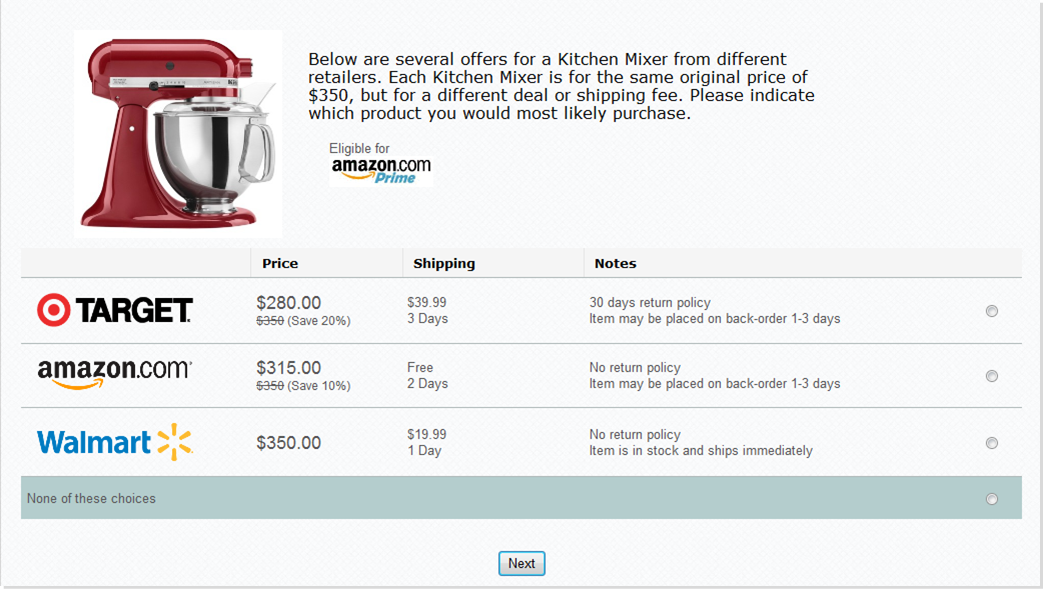
Task: Click the None of these choices label
Action: point(91,498)
